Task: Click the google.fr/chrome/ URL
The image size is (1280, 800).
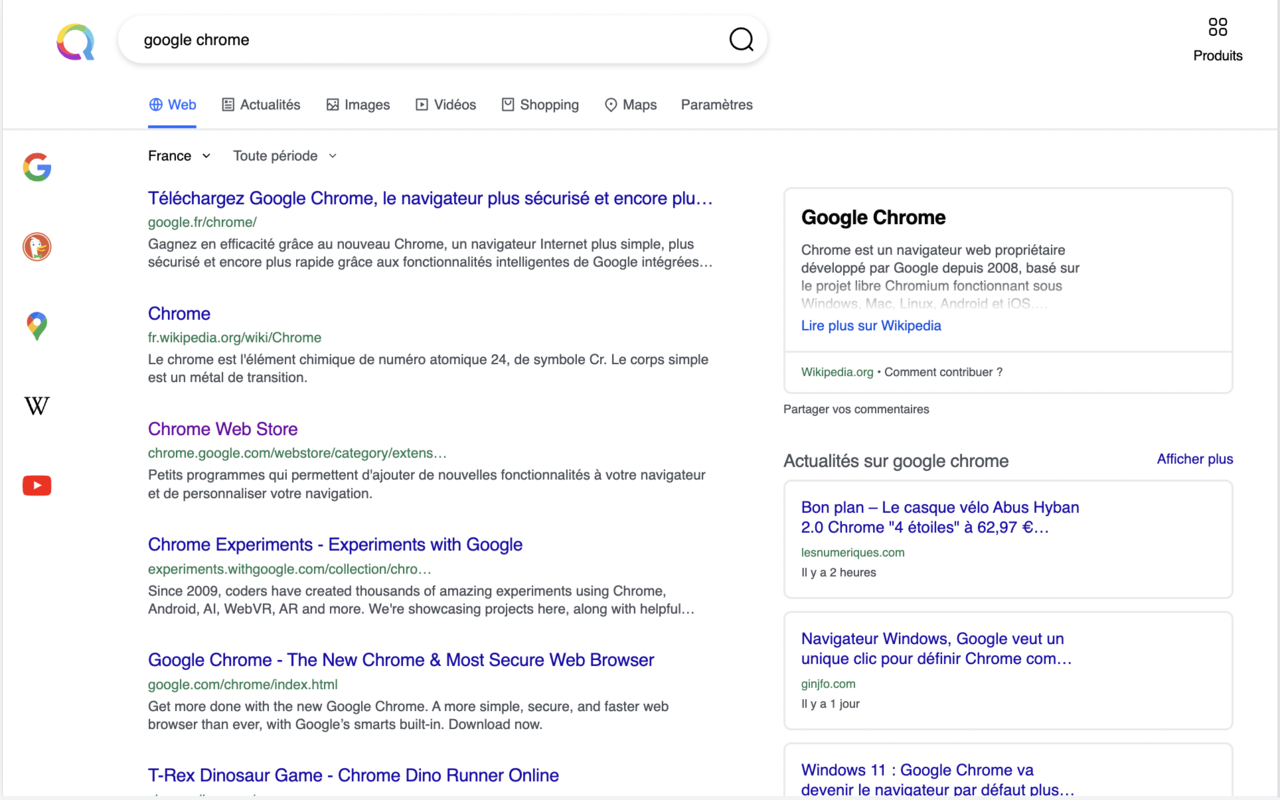Action: pyautogui.click(x=202, y=222)
